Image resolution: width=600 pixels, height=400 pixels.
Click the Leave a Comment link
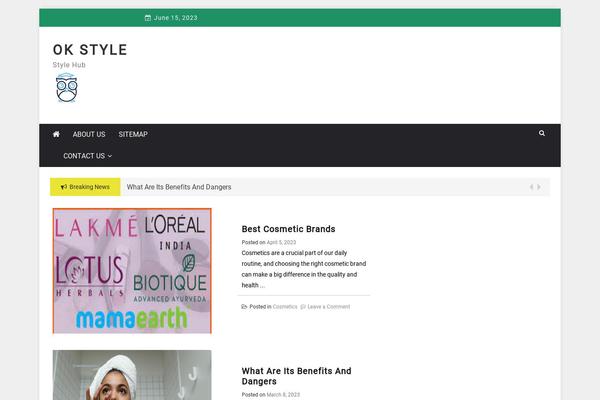329,307
